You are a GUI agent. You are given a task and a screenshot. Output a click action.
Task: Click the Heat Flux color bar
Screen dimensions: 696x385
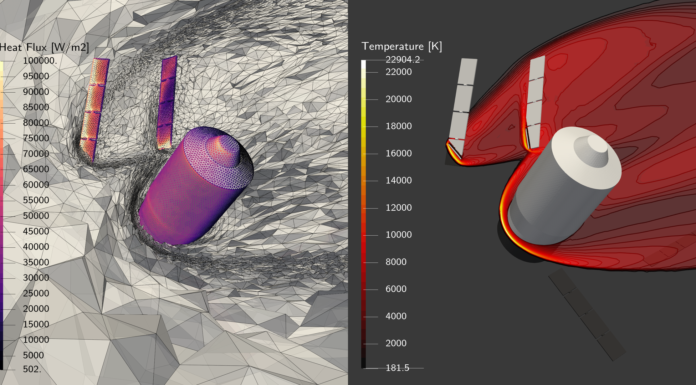[x=1, y=215]
